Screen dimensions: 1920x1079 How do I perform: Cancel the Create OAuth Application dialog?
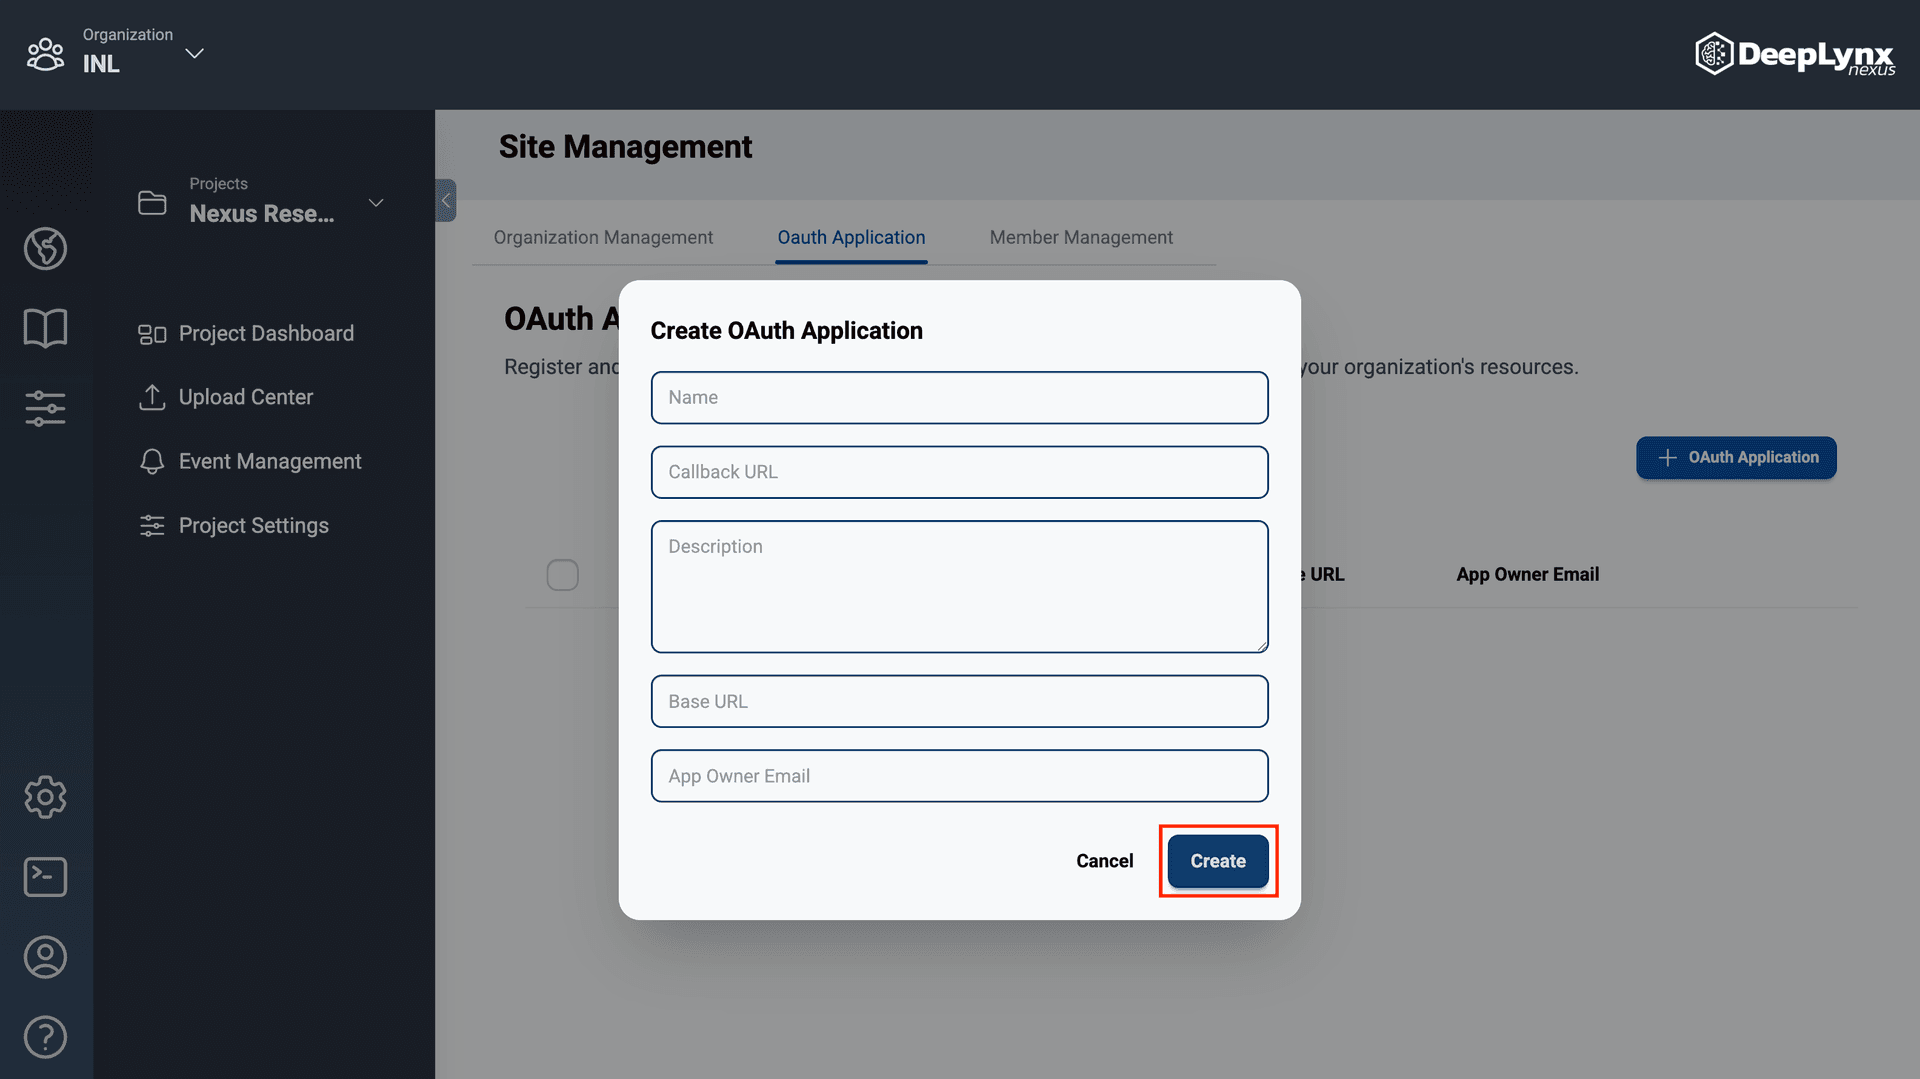1104,860
